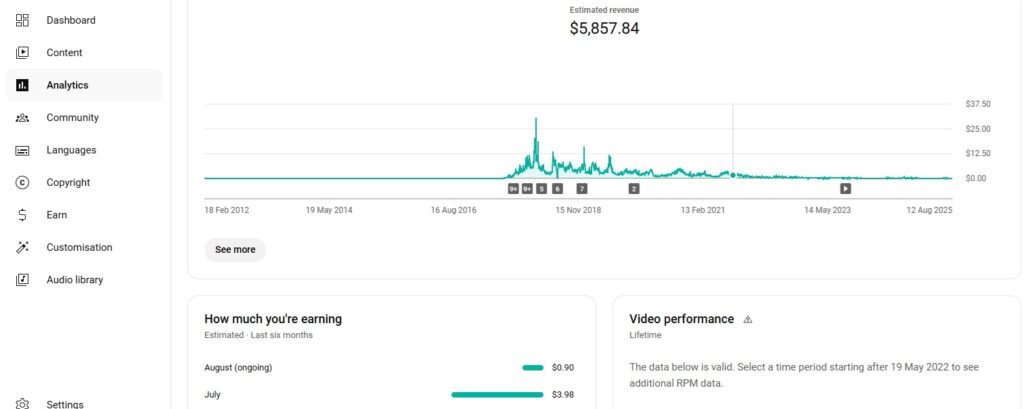Click the Audio library icon
Image resolution: width=1024 pixels, height=409 pixels.
click(x=22, y=280)
